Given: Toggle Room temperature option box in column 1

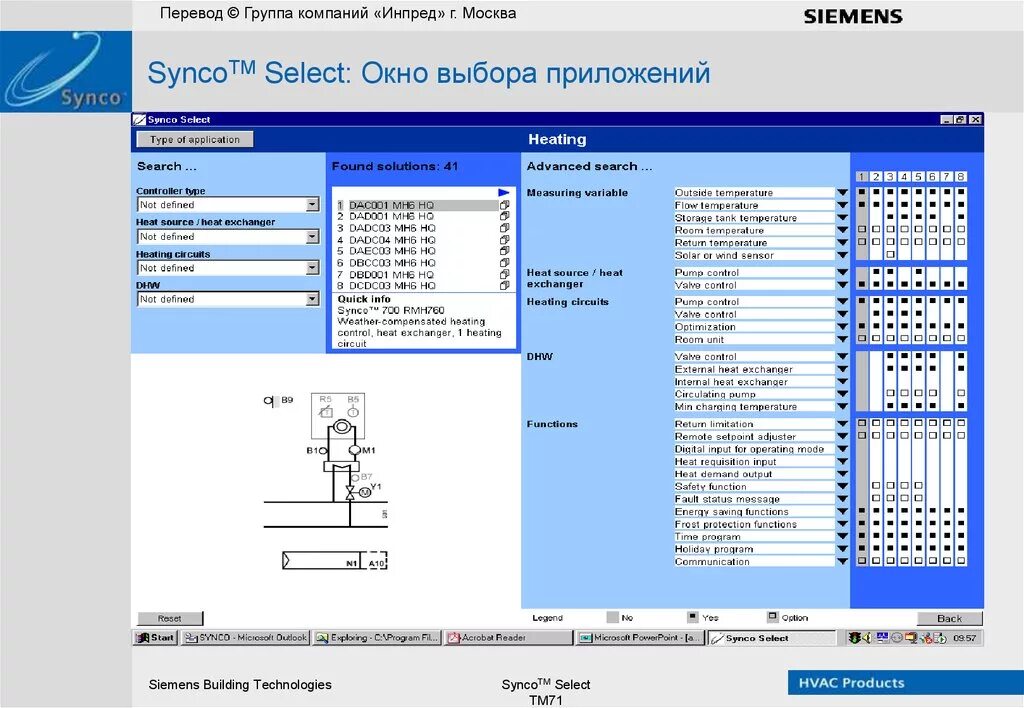Looking at the screenshot, I should point(862,229).
